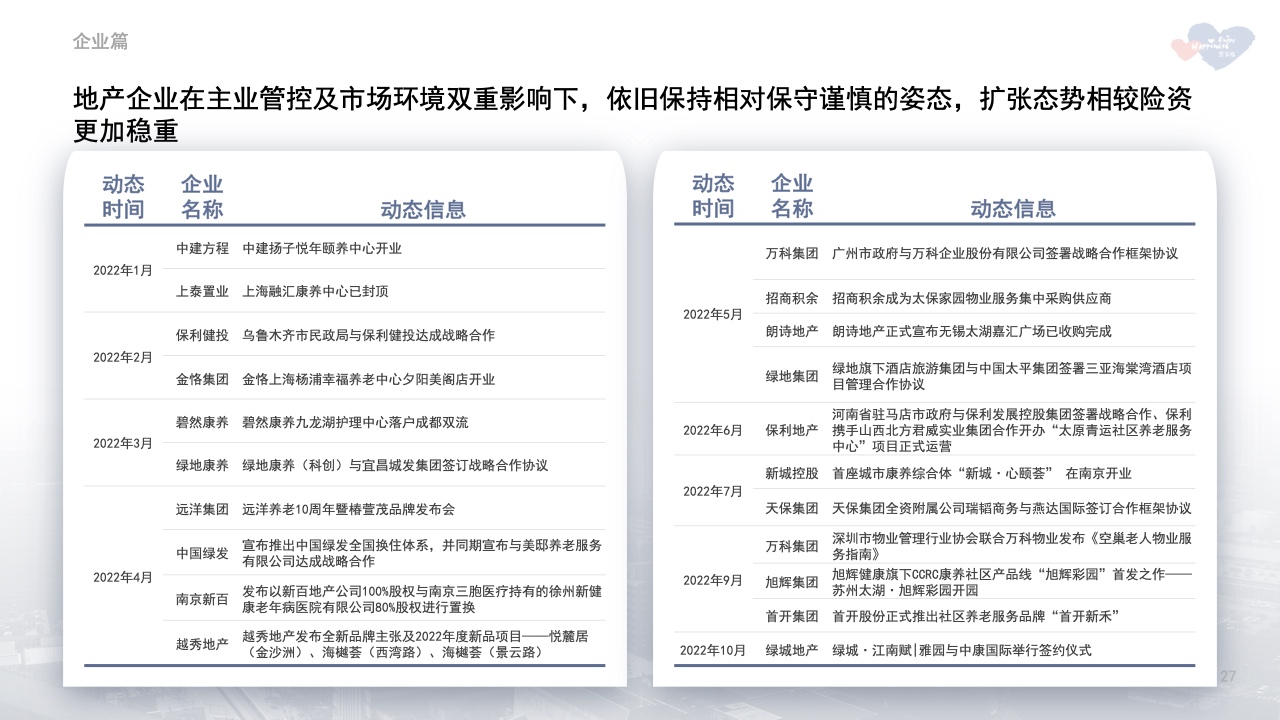Image resolution: width=1280 pixels, height=720 pixels.
Task: Click the text starting "宣布推出中国绿发全国换住体系"
Action: (422, 554)
